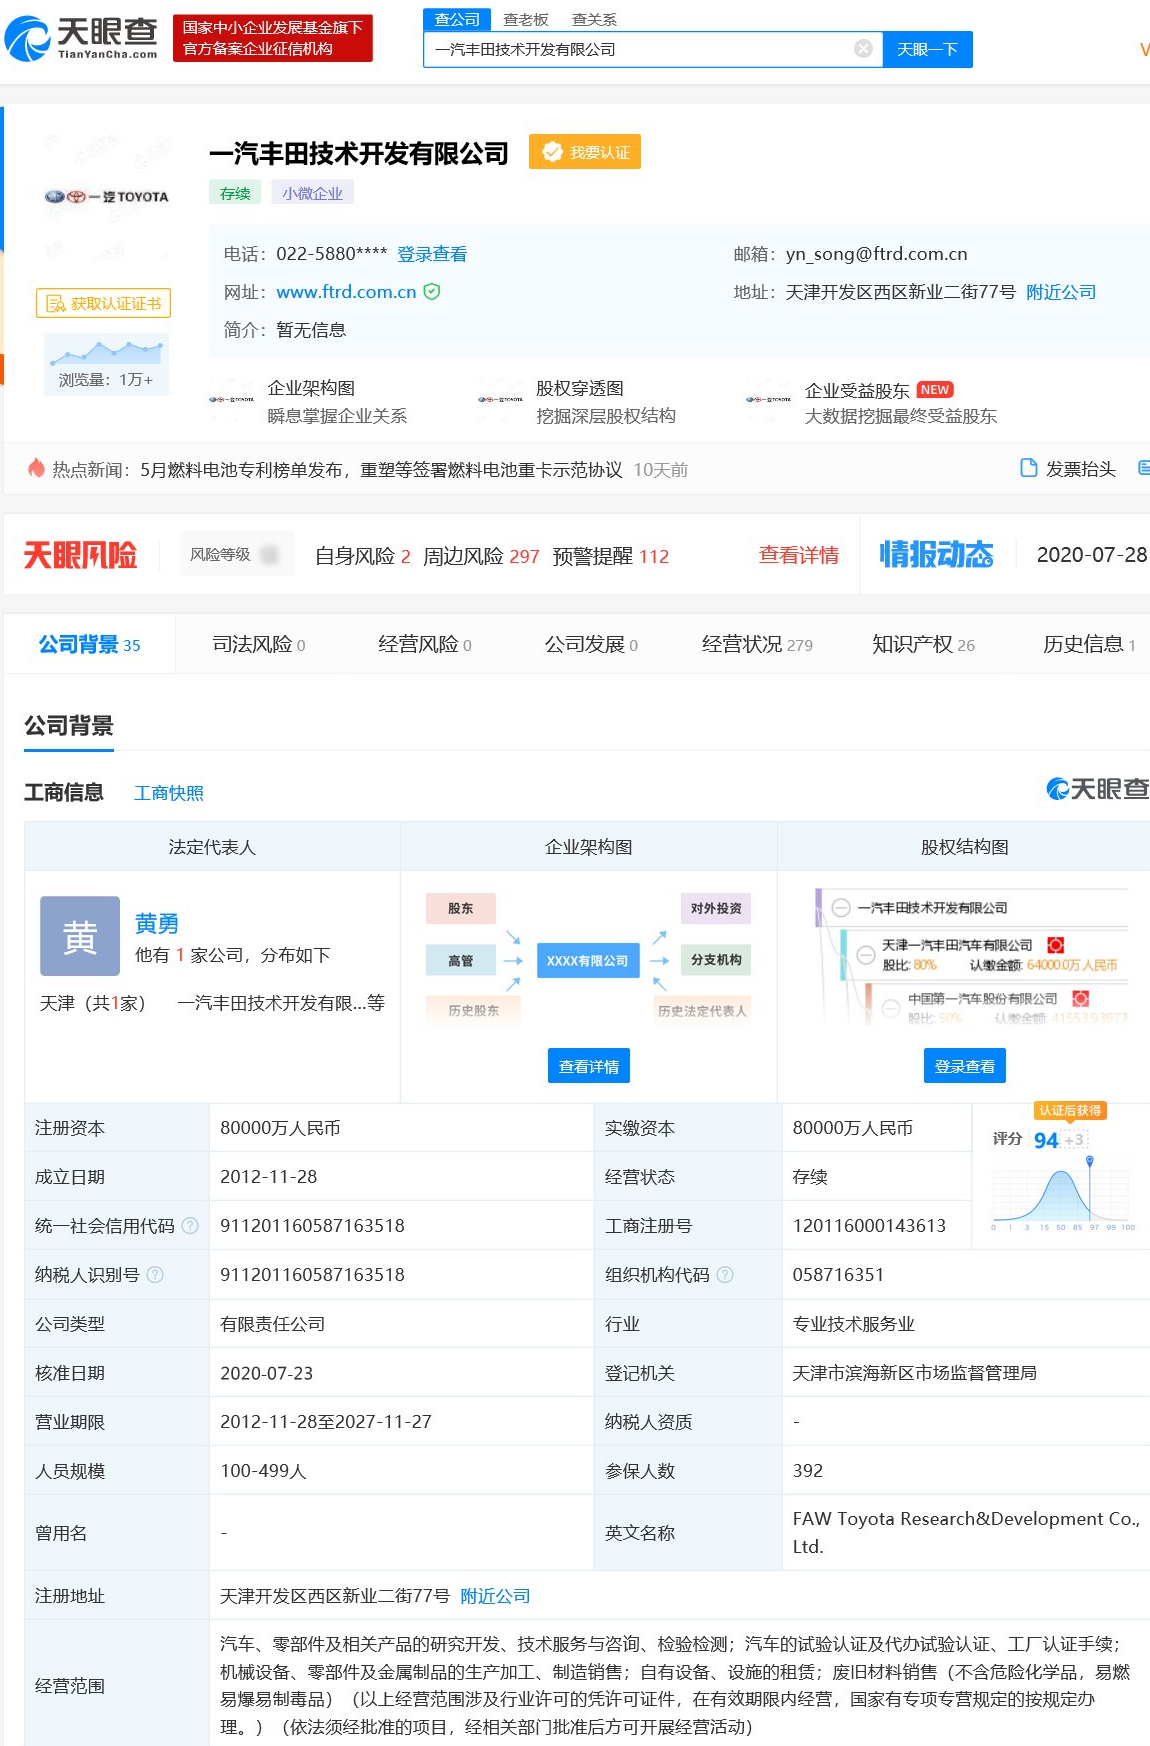
Task: Click the 发票抬头 link
Action: point(1080,469)
